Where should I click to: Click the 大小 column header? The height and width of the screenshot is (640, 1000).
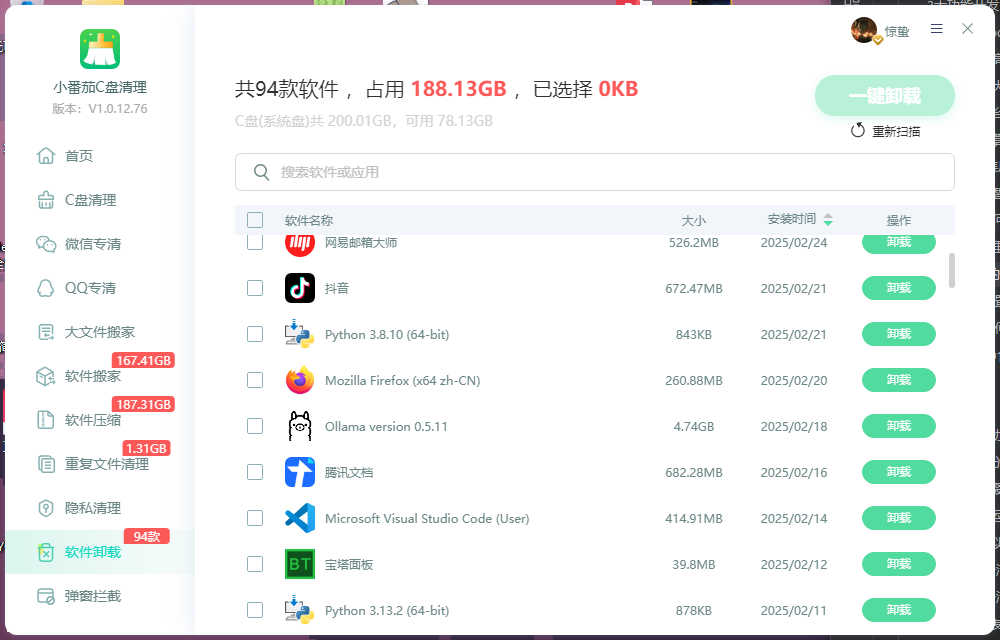693,221
